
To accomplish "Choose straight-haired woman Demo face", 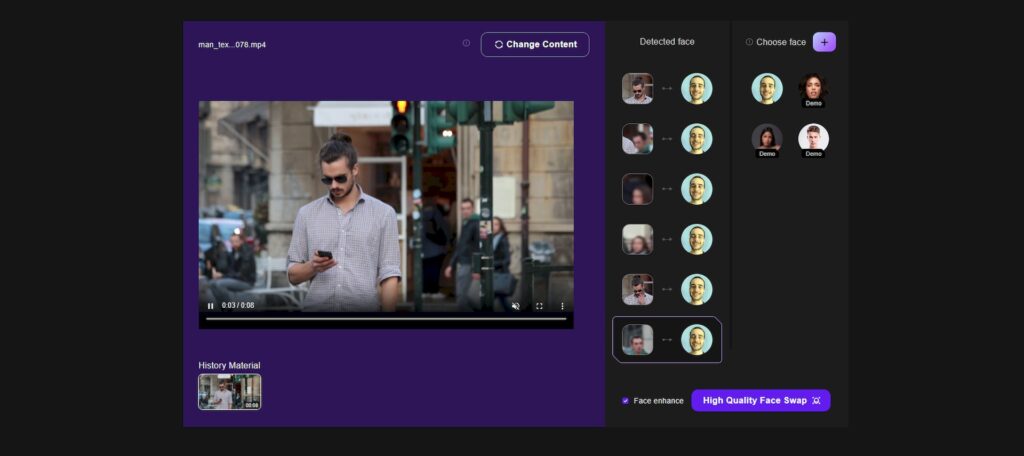I will point(767,138).
